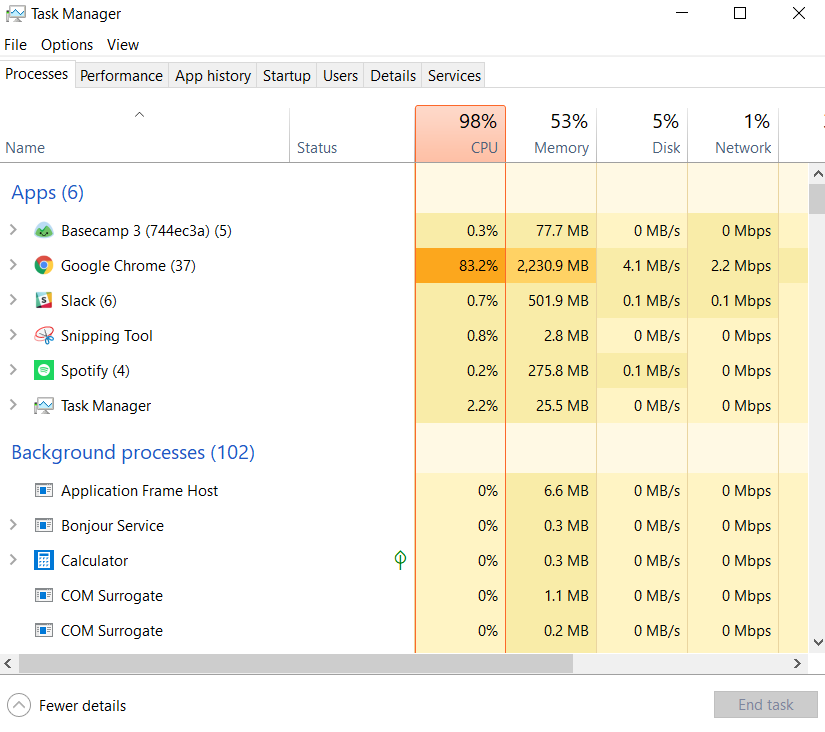Click the Snipping Tool scissors icon
Viewport: 825px width, 732px height.
tap(44, 336)
